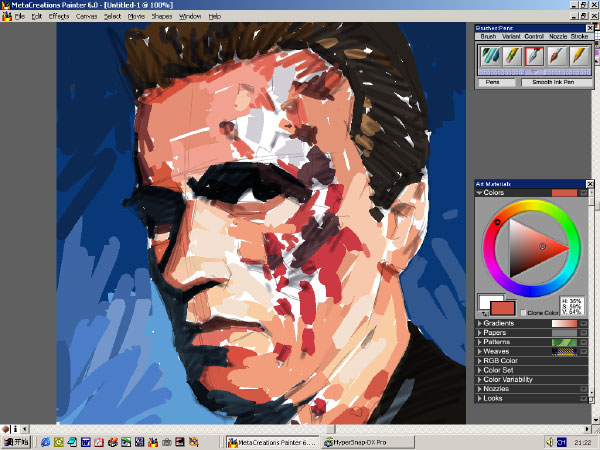Expand the Color Variability section
The height and width of the screenshot is (450, 600).
479,380
